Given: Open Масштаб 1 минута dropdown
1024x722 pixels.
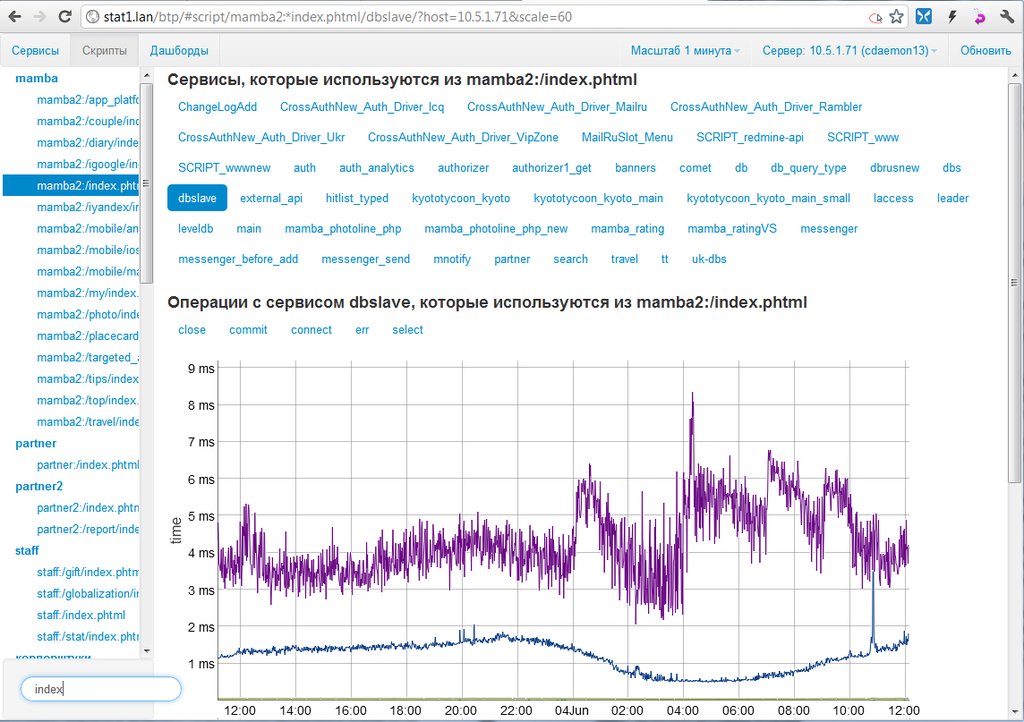Looking at the screenshot, I should coord(685,50).
